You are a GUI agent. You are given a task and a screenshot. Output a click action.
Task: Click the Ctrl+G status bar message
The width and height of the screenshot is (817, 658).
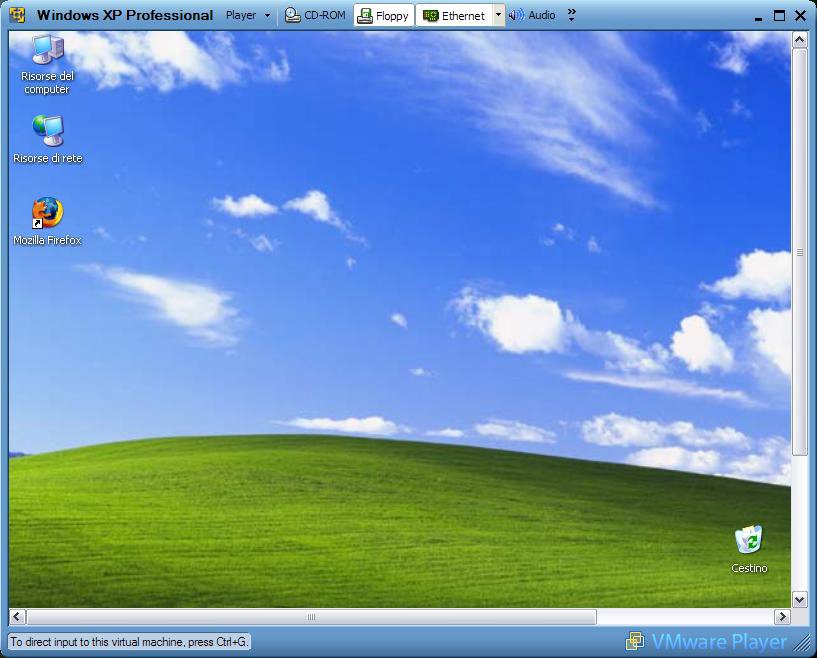[129, 642]
